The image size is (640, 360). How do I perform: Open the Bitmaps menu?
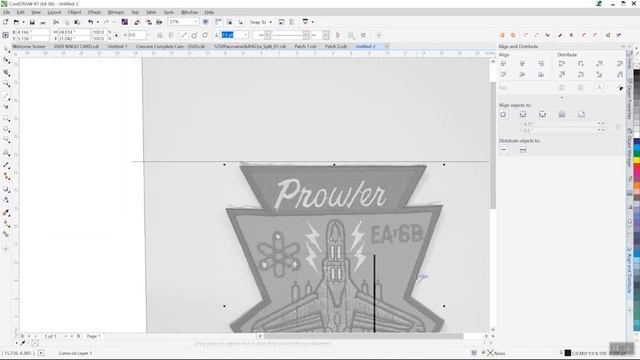tap(116, 12)
